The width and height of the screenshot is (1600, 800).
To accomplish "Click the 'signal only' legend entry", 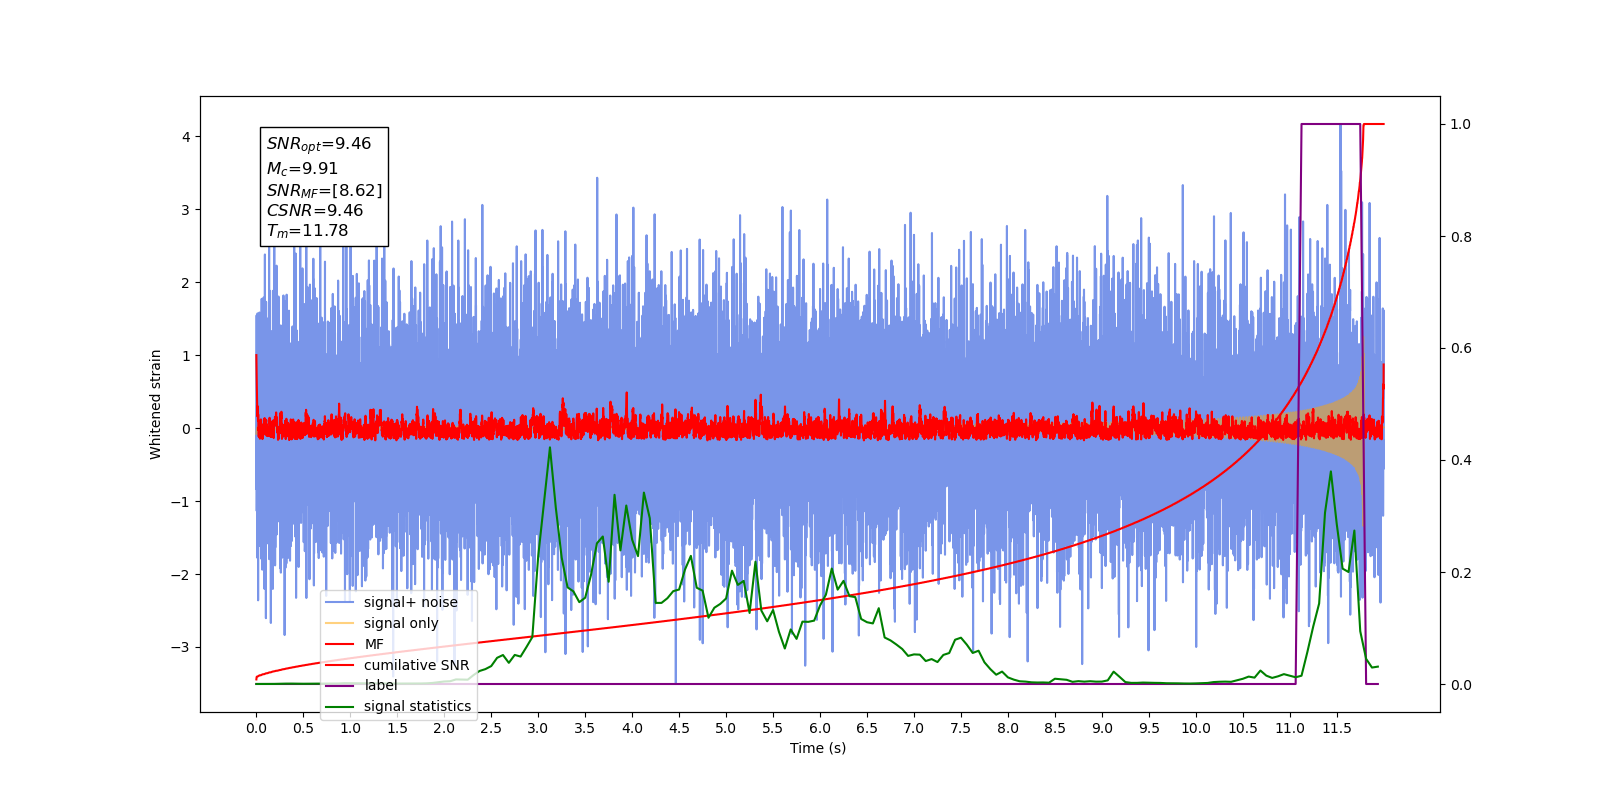I will tap(382, 623).
